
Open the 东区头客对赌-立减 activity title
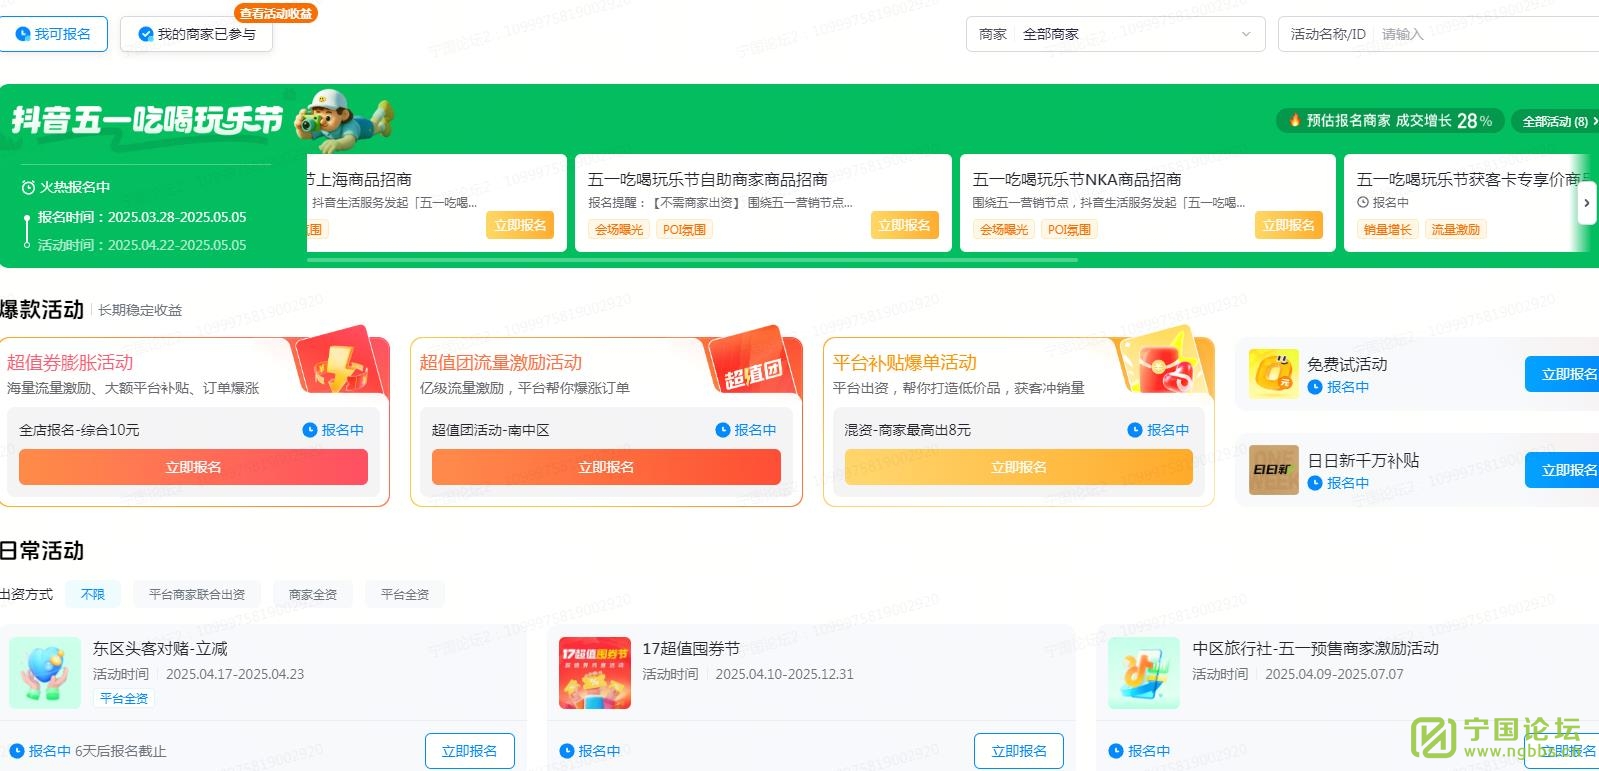(160, 648)
